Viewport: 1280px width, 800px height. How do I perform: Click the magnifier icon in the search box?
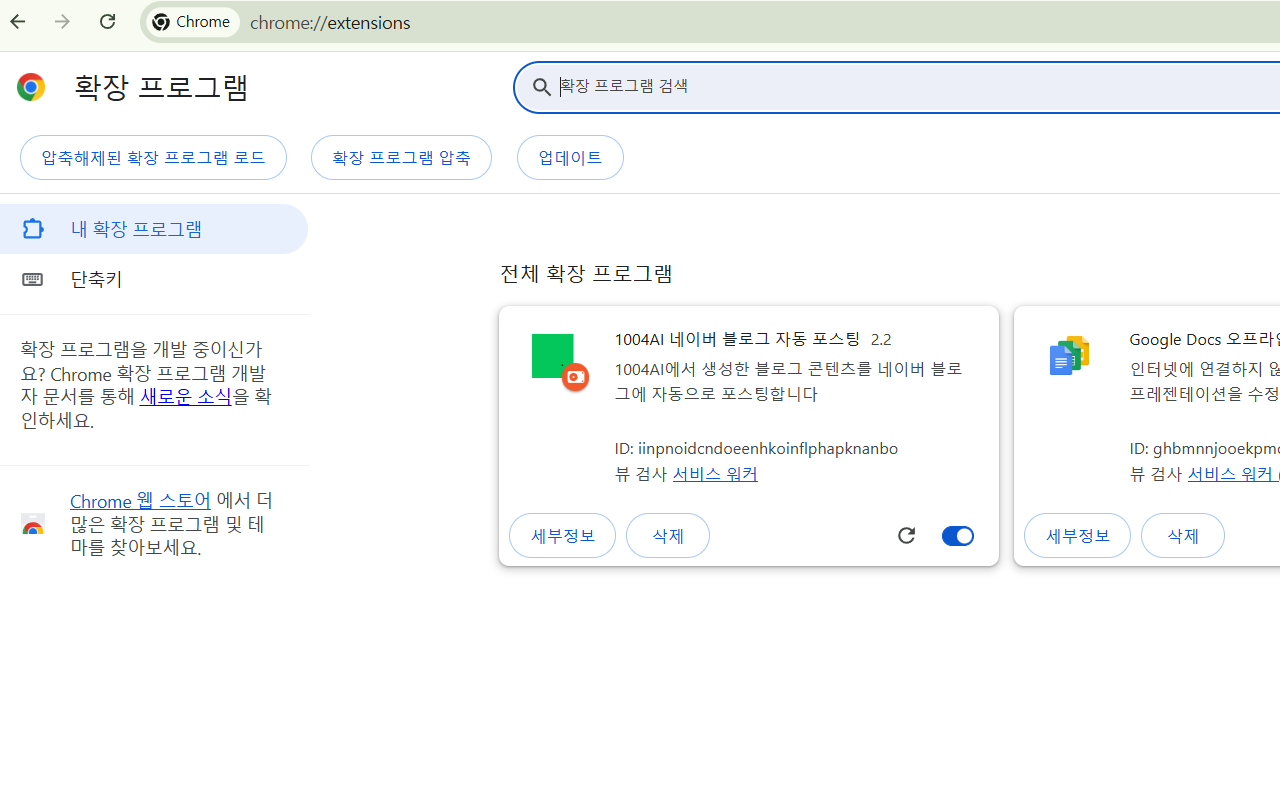pyautogui.click(x=541, y=87)
